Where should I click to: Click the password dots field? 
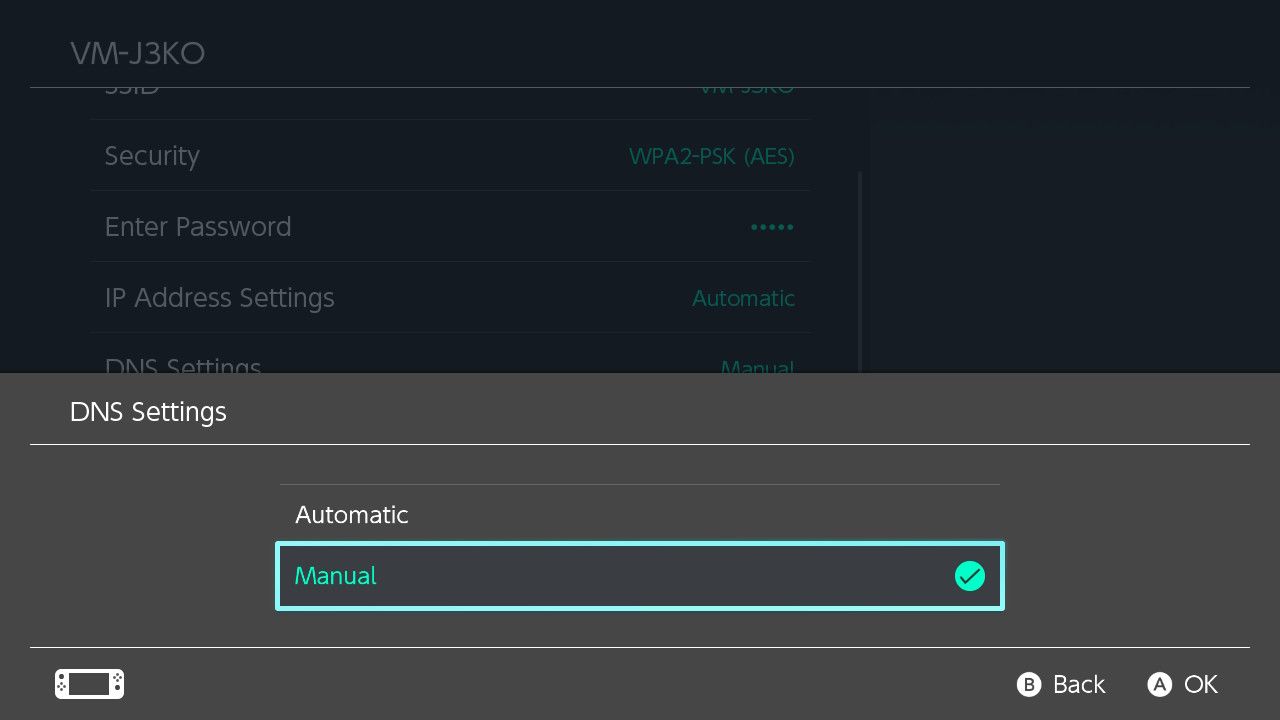point(771,227)
